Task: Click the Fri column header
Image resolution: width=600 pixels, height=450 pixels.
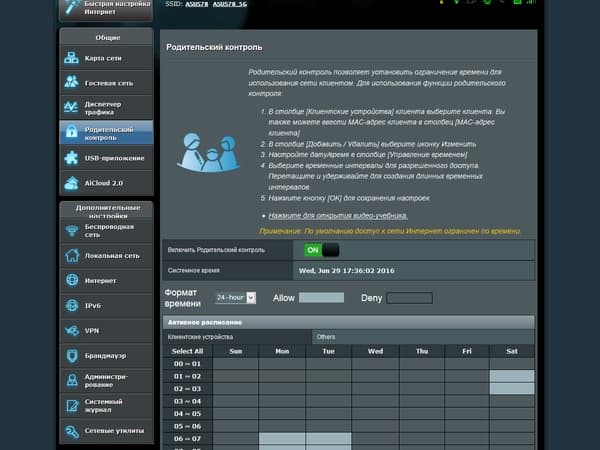Action: point(467,351)
